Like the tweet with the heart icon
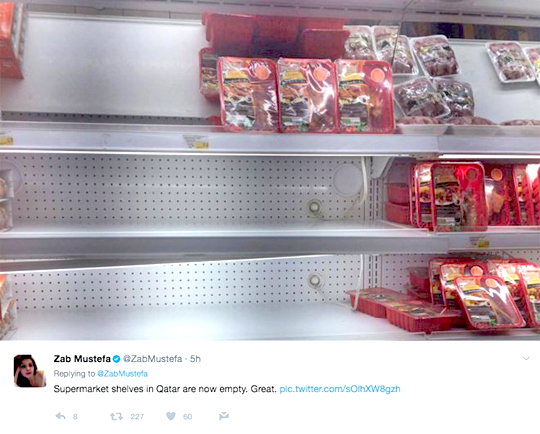540x434 pixels. pyautogui.click(x=171, y=416)
